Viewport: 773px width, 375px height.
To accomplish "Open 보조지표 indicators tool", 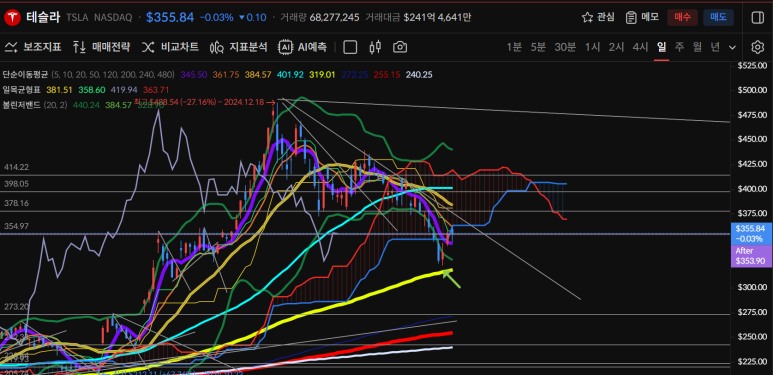I will click(x=33, y=47).
